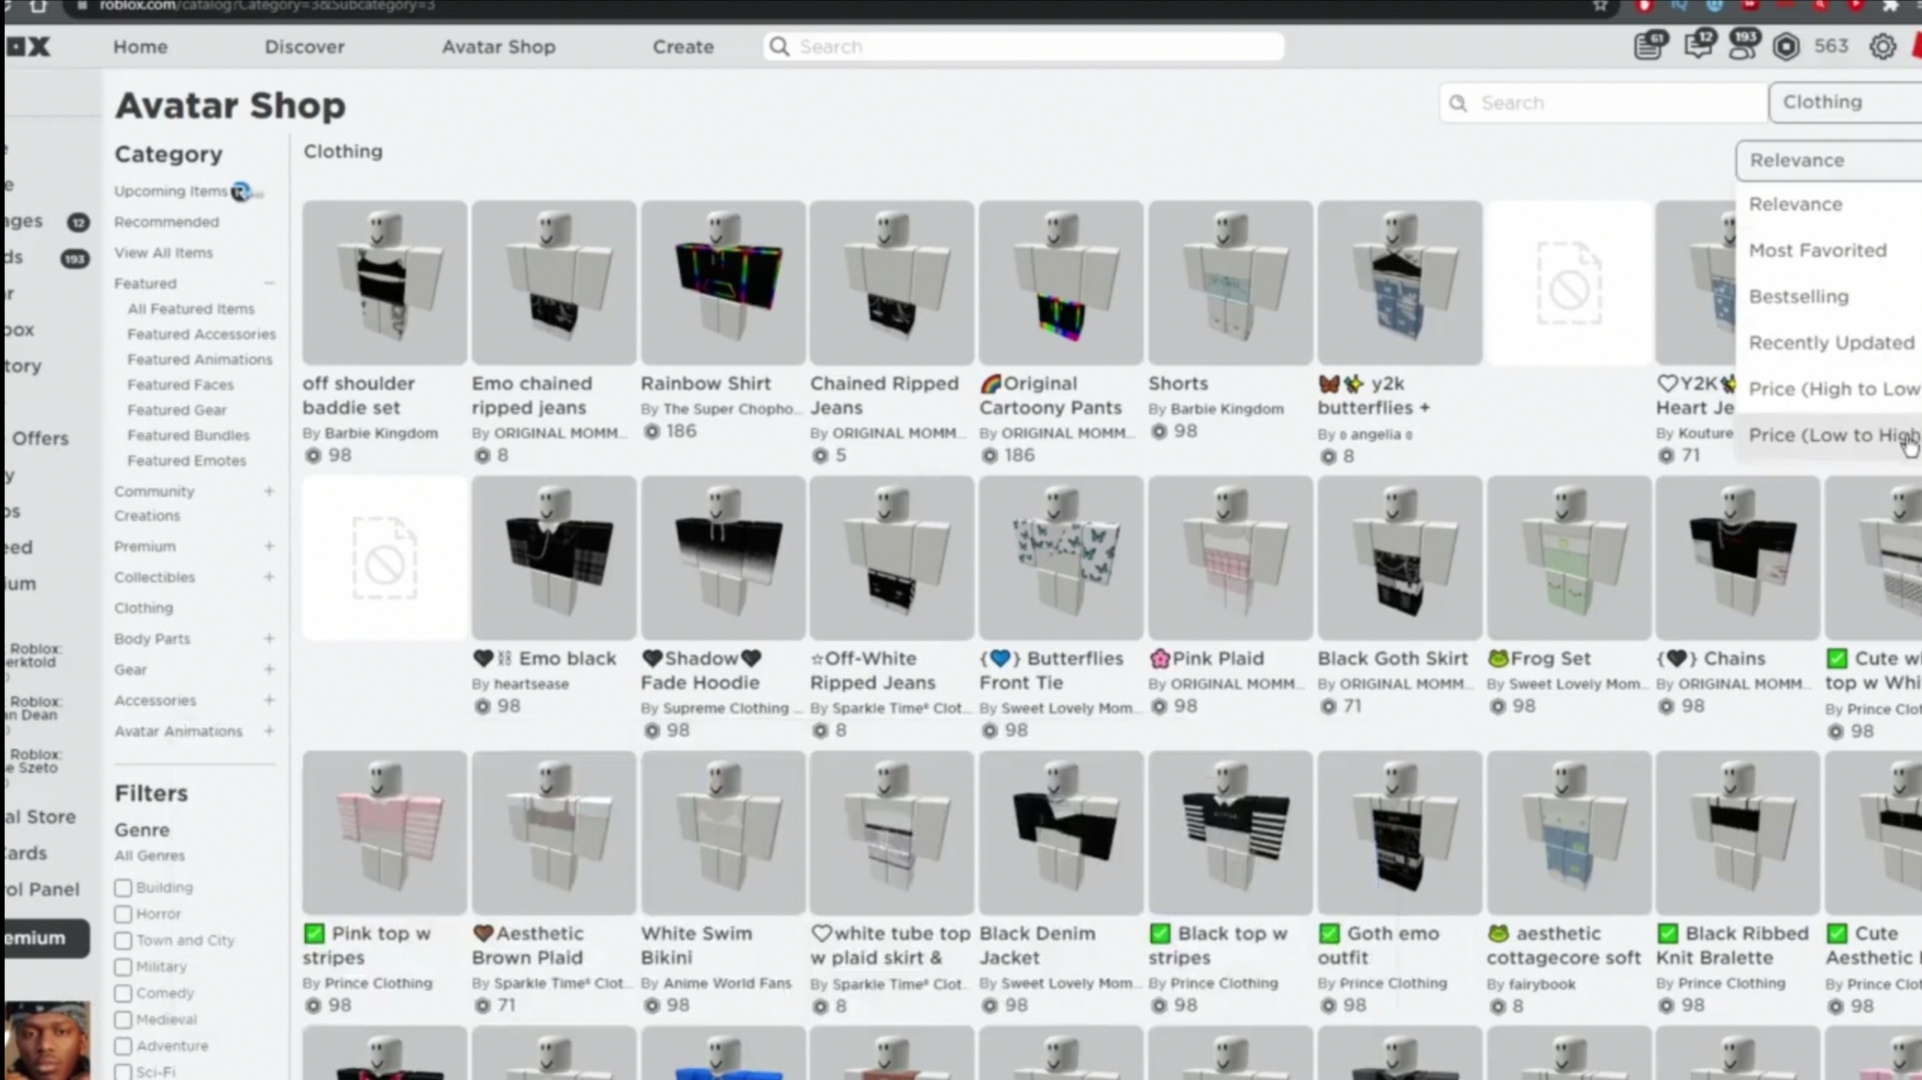Open the notifications feed icon with 61 badge
The image size is (1922, 1080).
tap(1648, 46)
